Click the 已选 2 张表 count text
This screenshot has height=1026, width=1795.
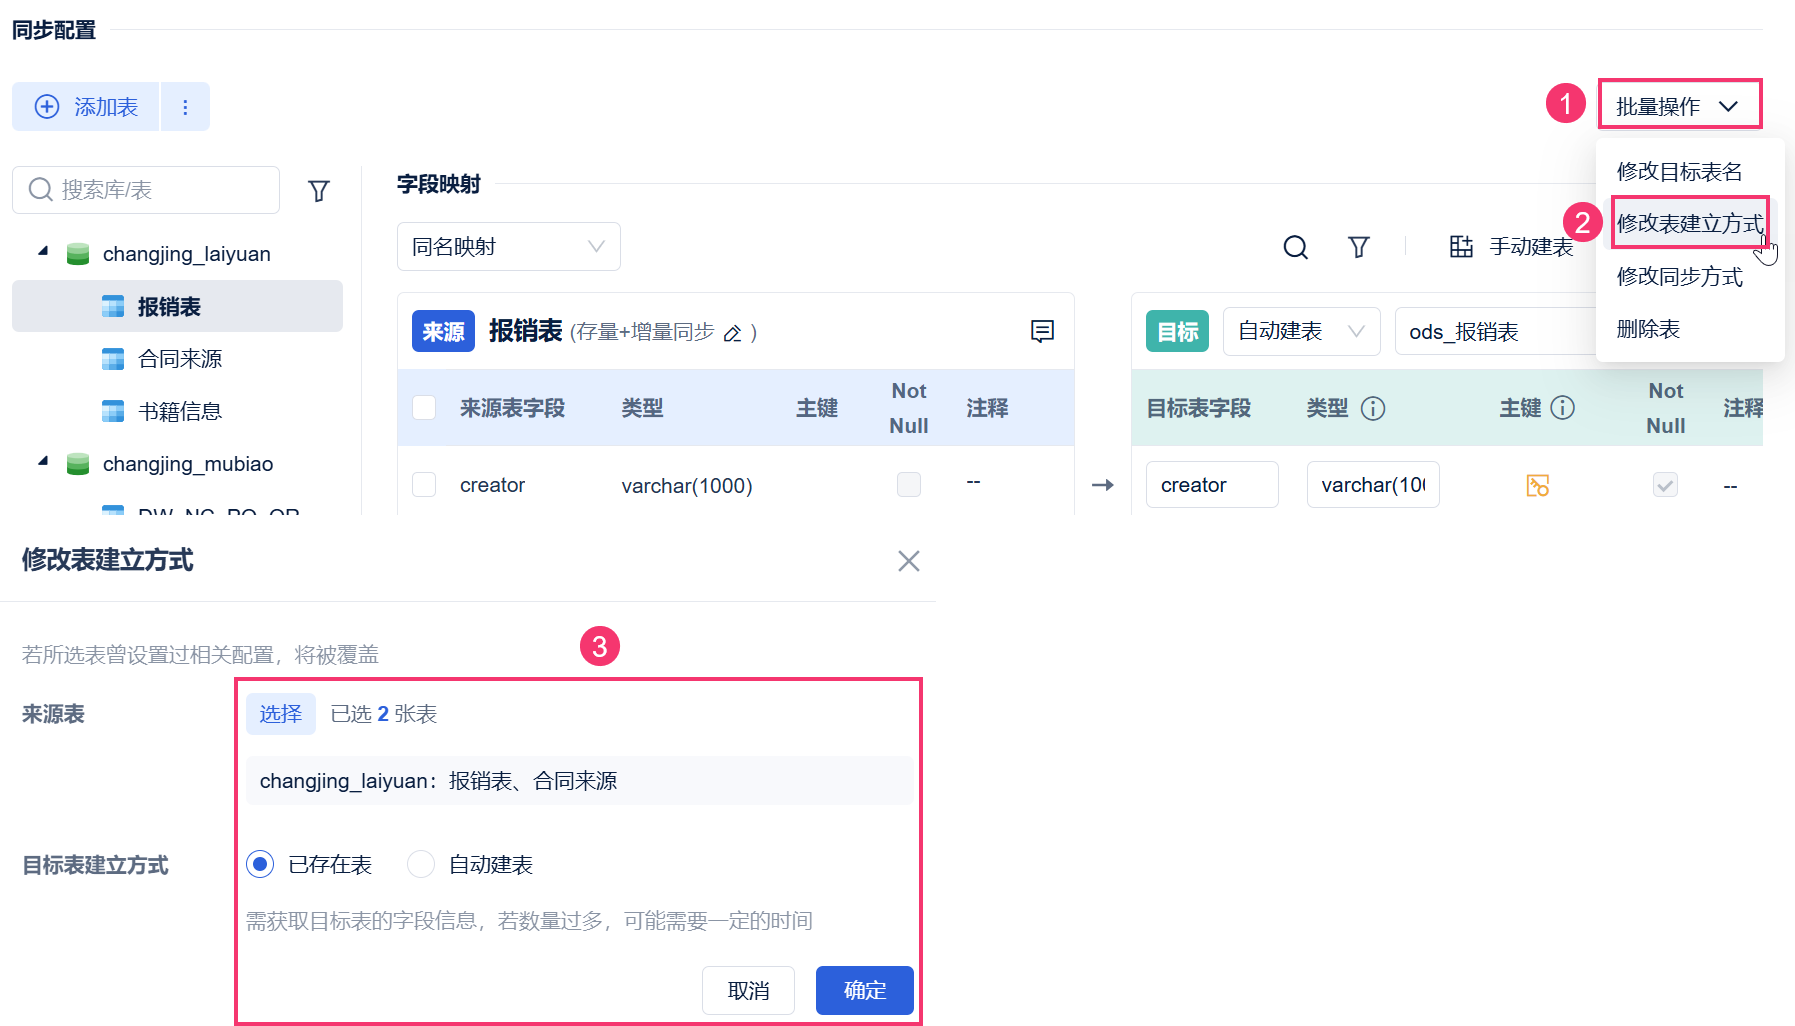[x=384, y=714]
